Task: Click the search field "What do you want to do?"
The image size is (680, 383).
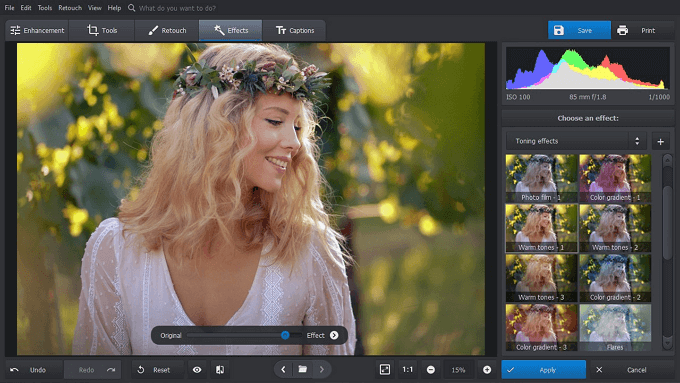Action: pyautogui.click(x=177, y=8)
